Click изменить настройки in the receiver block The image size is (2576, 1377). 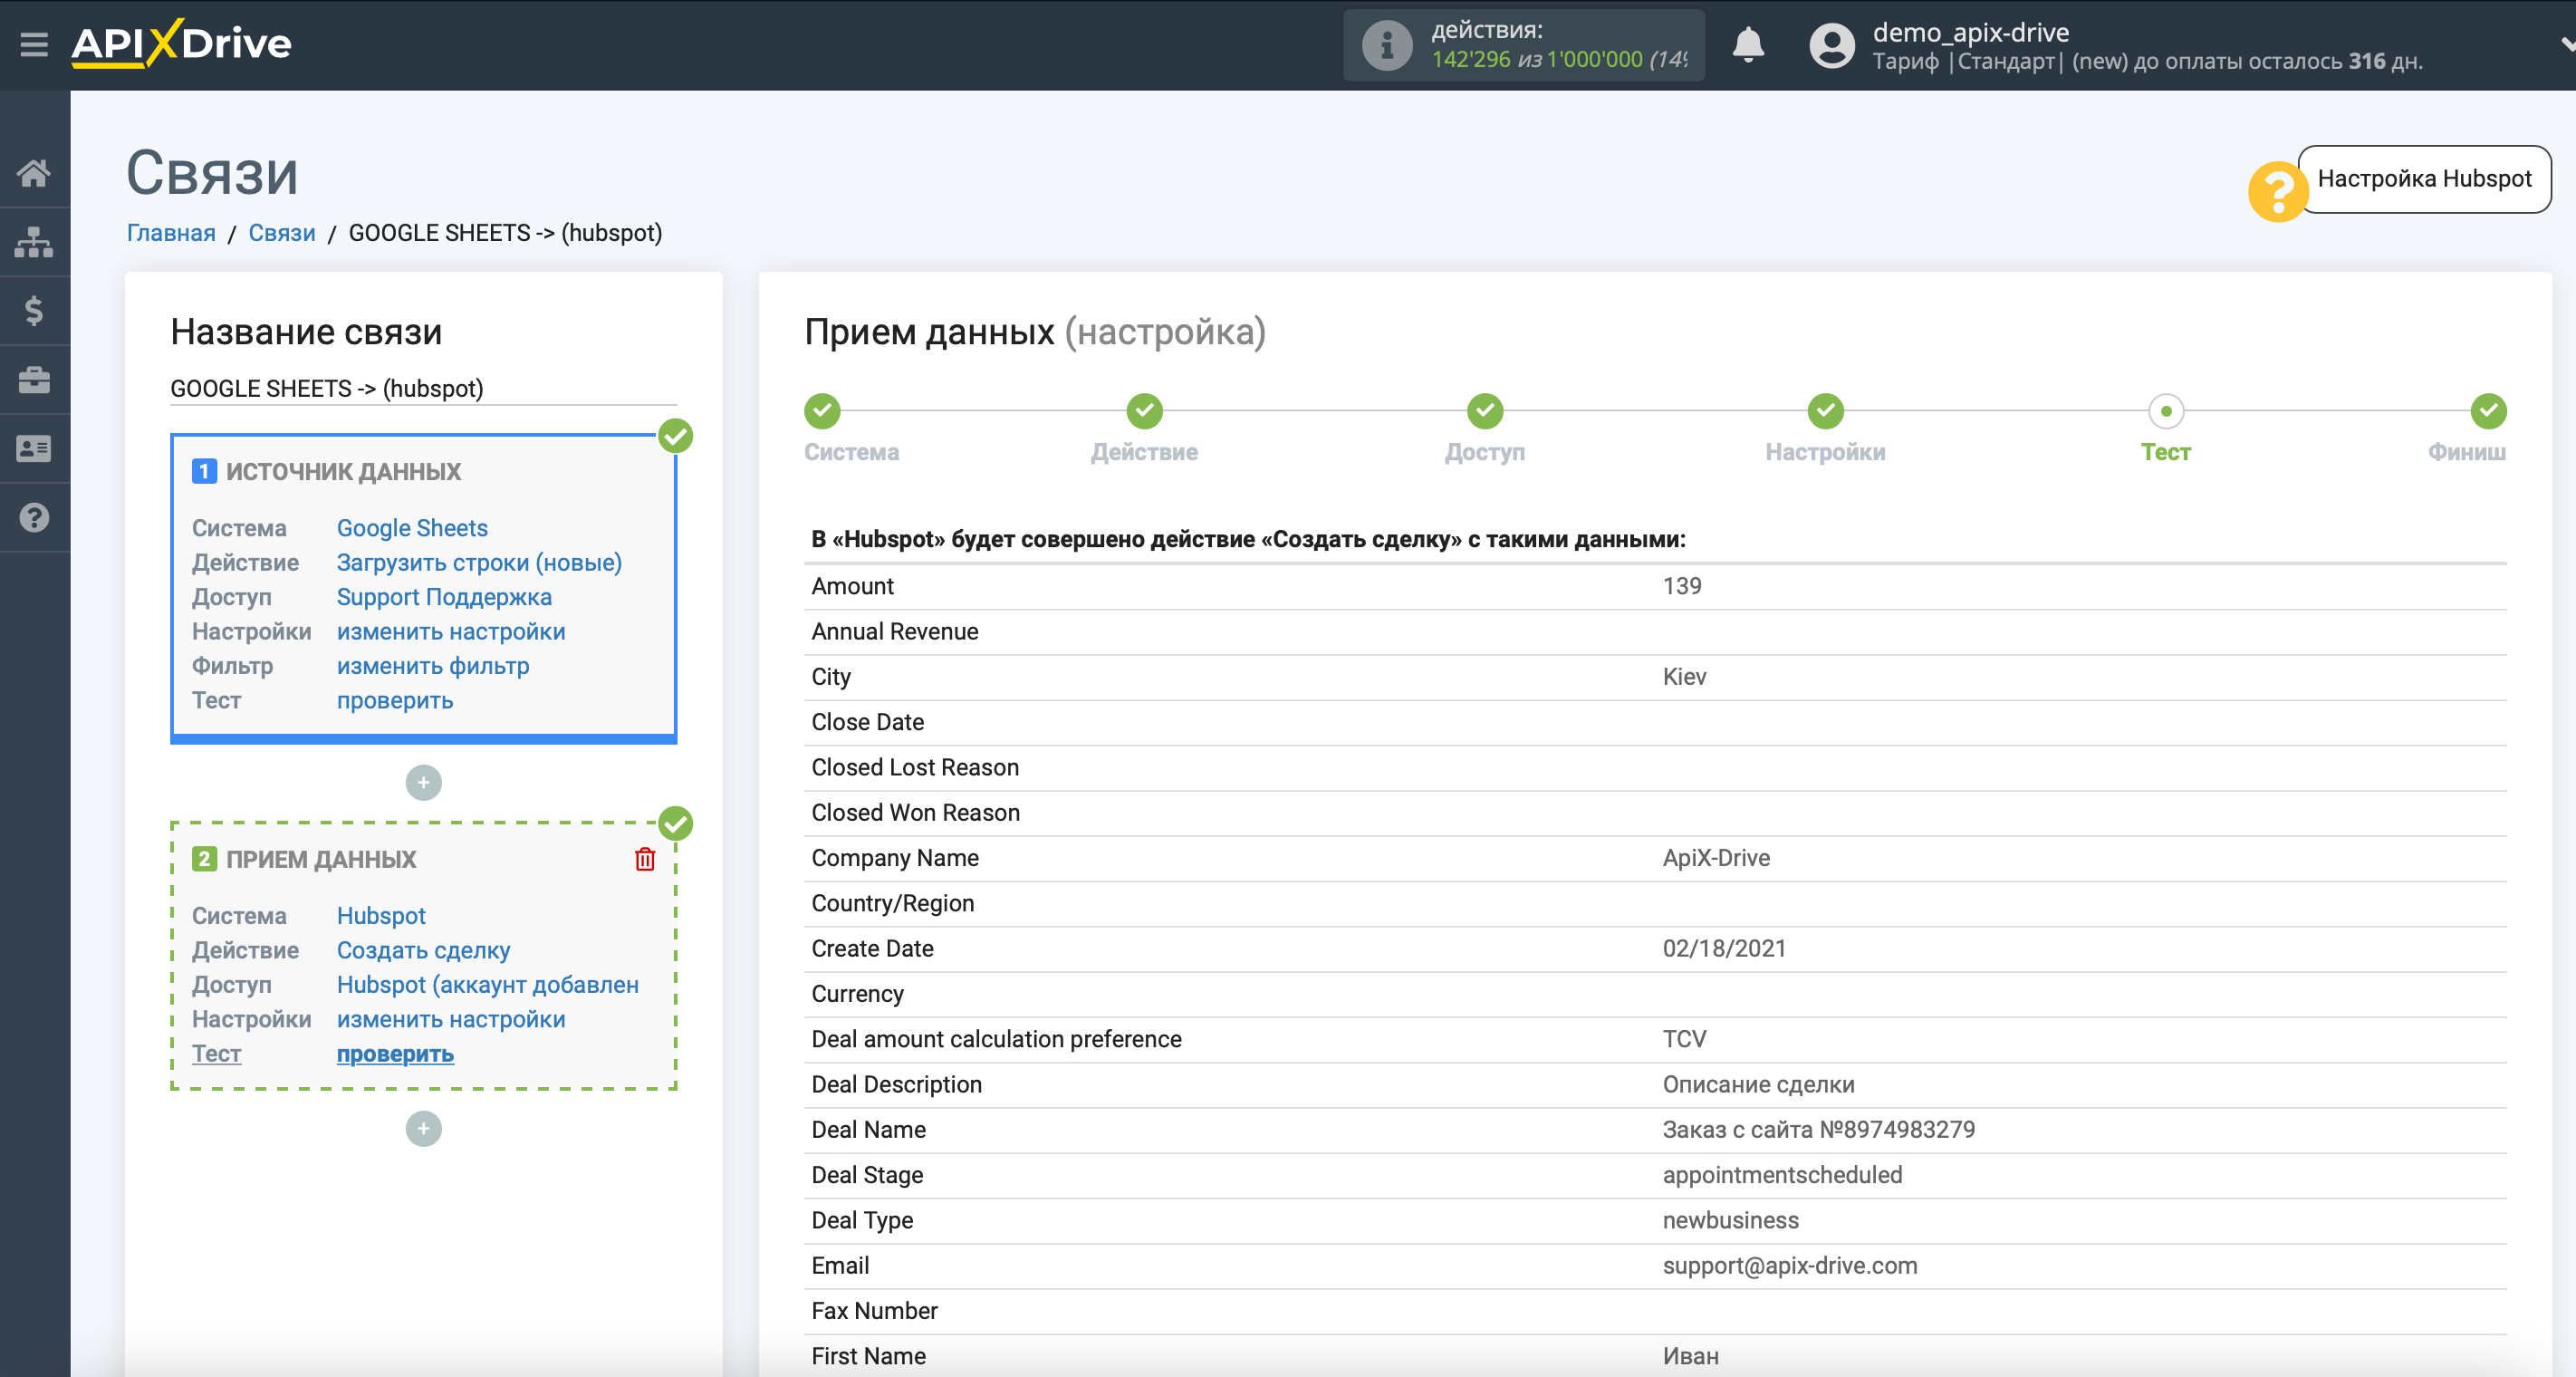(x=451, y=1020)
